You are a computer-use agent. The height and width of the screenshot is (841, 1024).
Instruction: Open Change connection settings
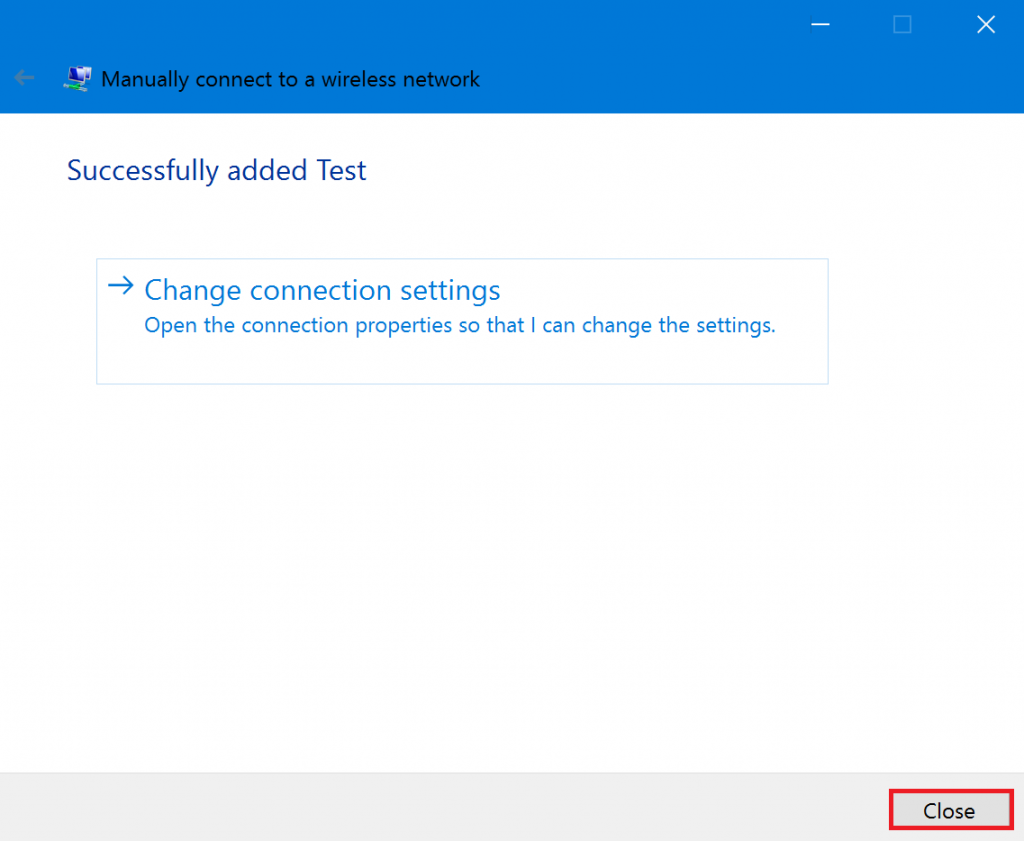(x=322, y=290)
